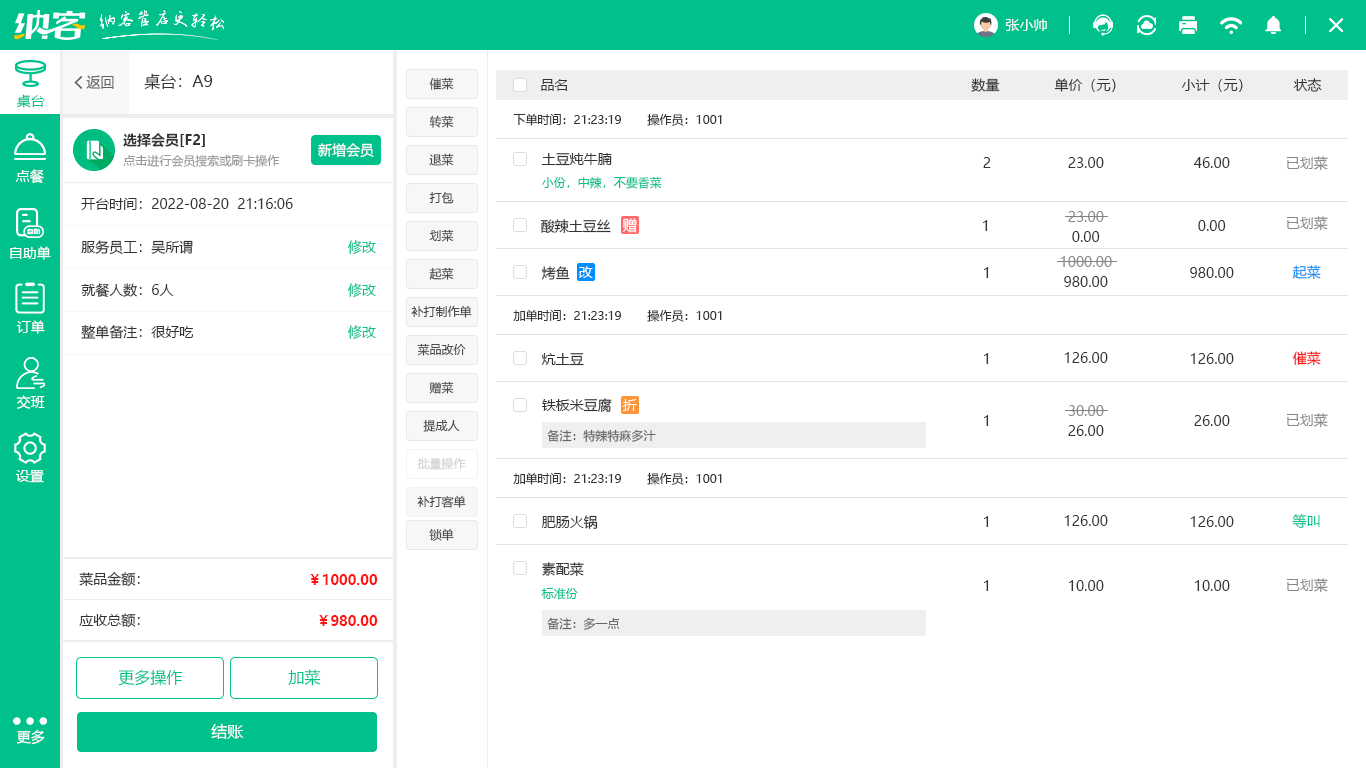
Task: Click the 交班 shift-change sidebar icon
Action: [x=30, y=382]
